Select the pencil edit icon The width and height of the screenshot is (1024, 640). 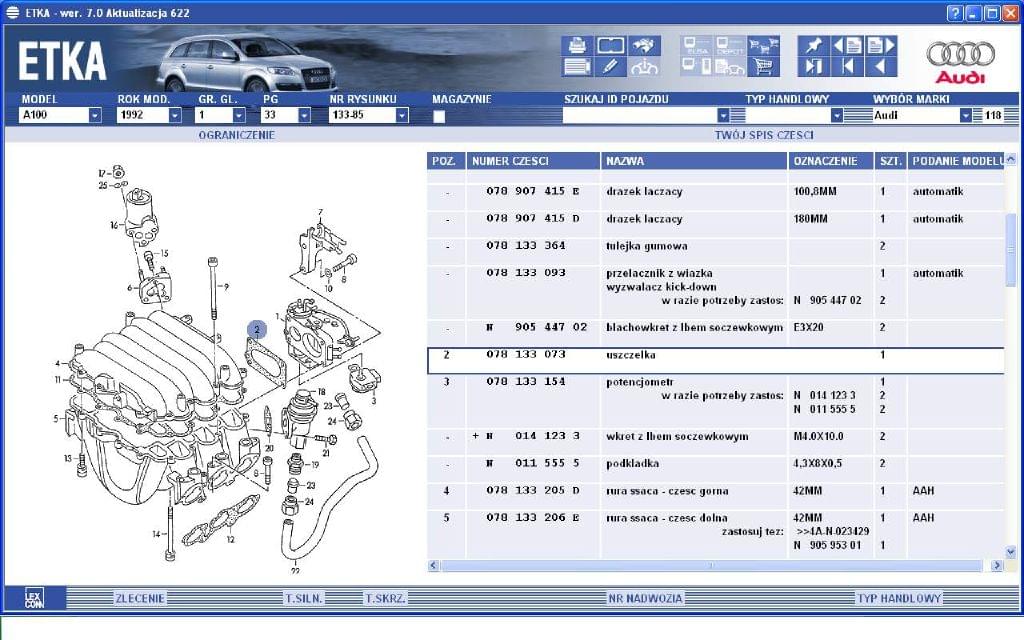[x=610, y=67]
